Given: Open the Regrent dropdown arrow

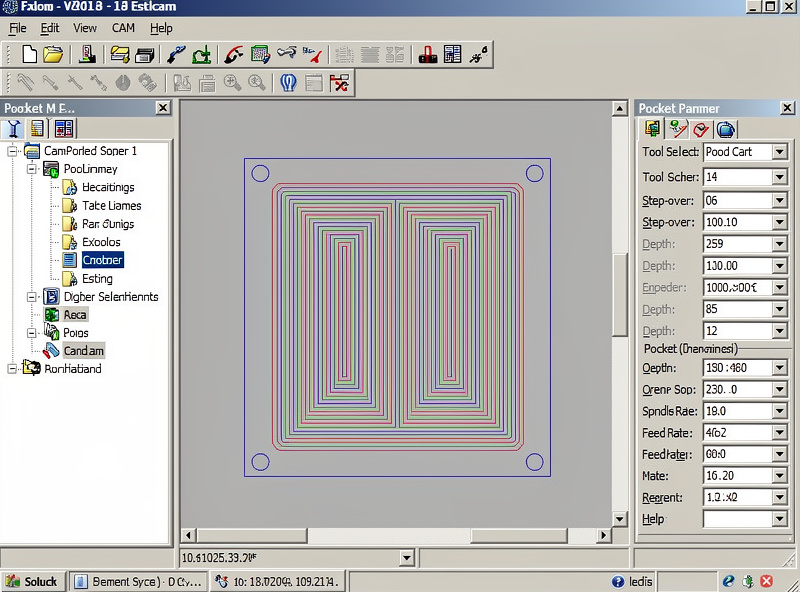Looking at the screenshot, I should (x=779, y=497).
